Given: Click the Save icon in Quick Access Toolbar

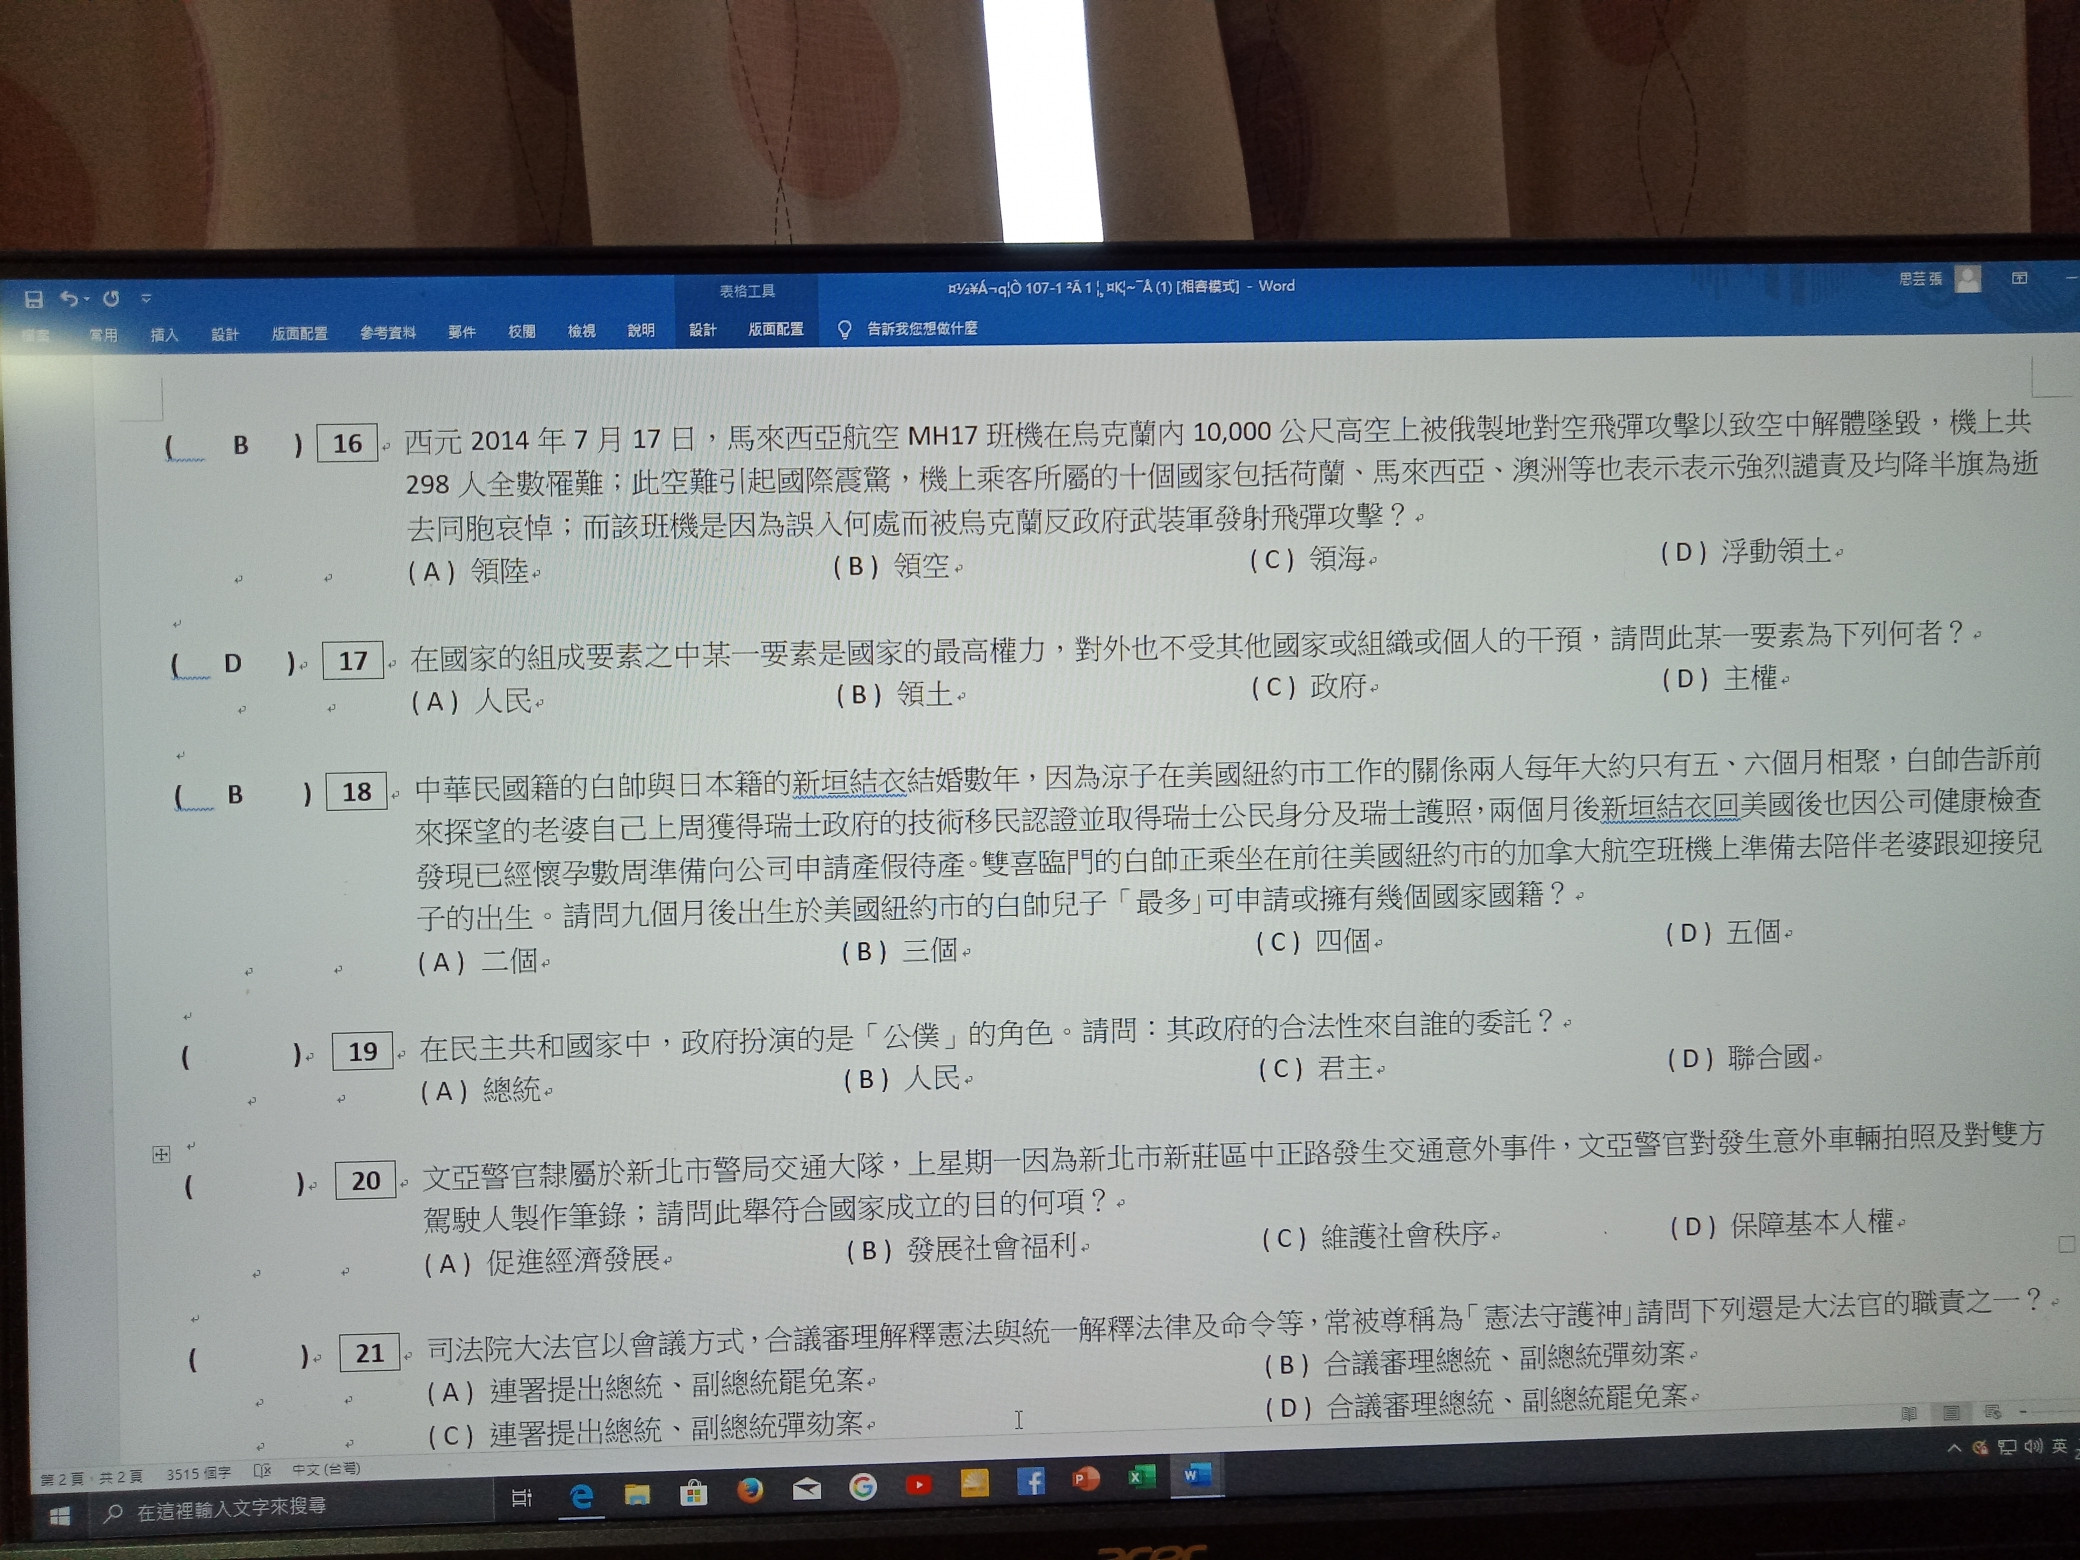Looking at the screenshot, I should click(34, 299).
